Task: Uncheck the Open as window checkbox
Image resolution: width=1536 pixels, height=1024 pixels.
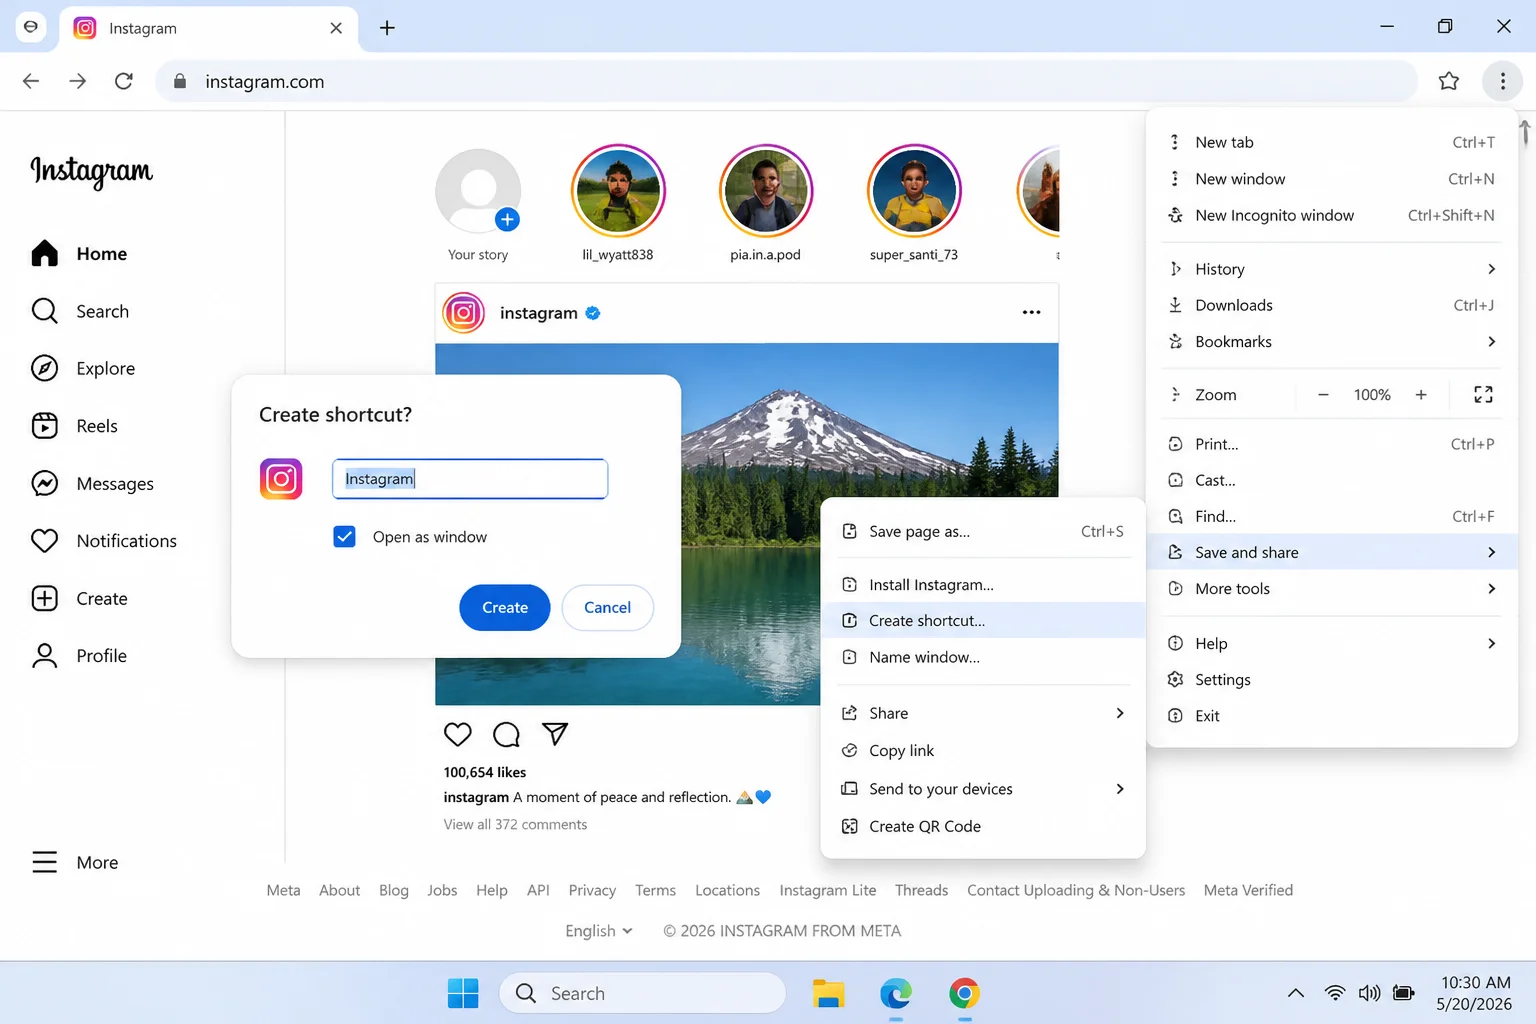Action: click(344, 537)
